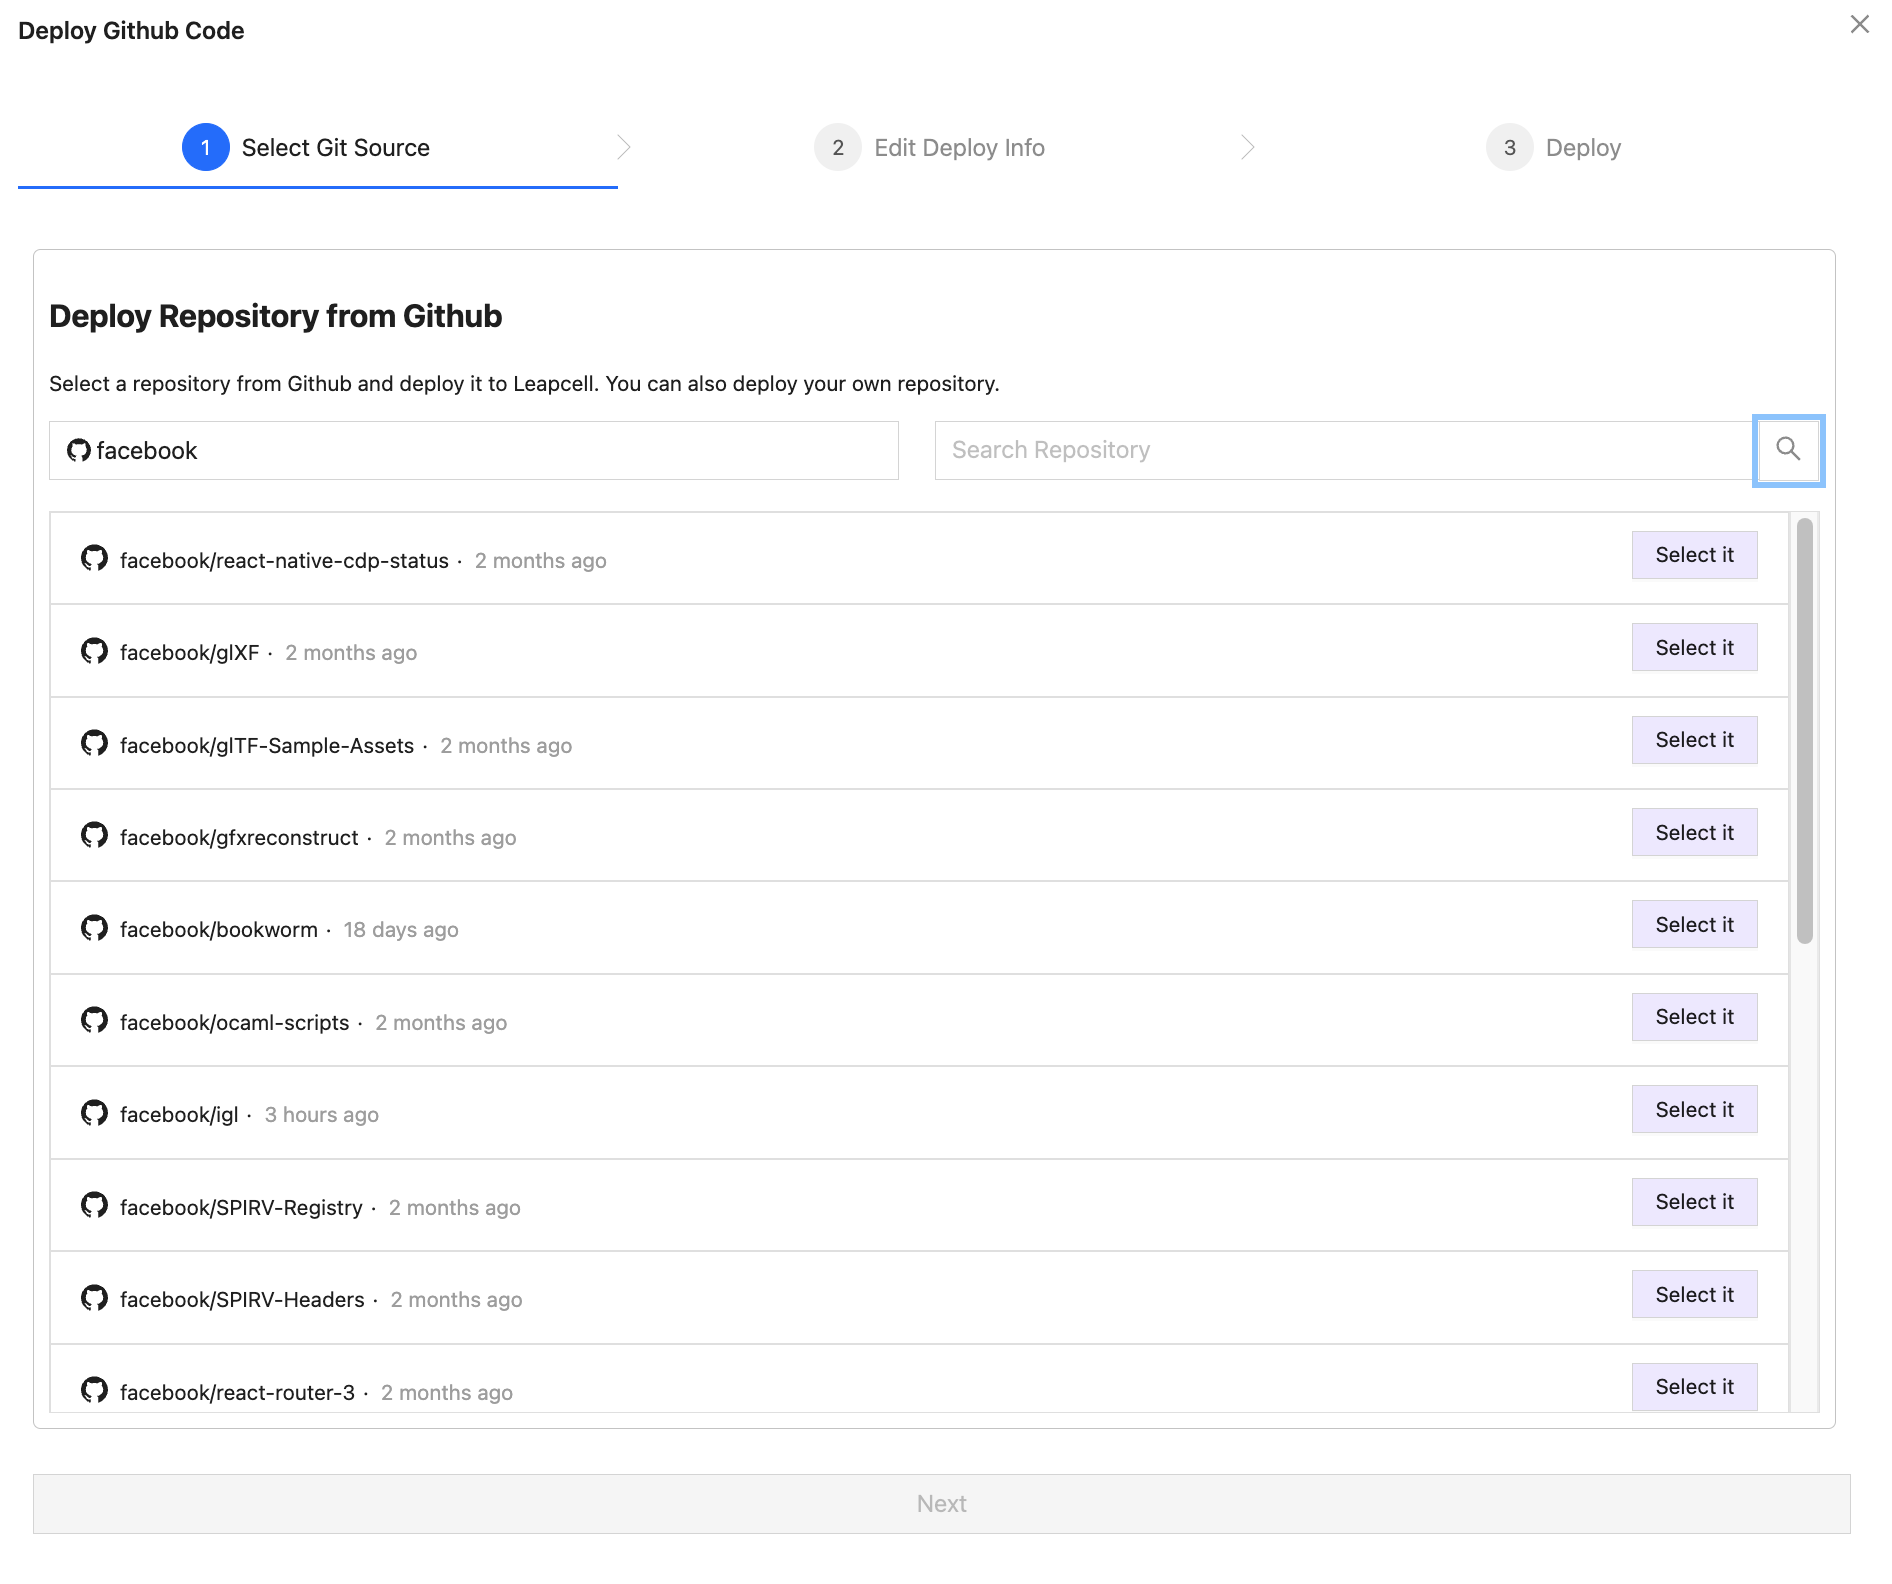1892x1584 pixels.
Task: Click GitHub icon beside facebook/ocaml-scripts
Action: [x=94, y=1020]
